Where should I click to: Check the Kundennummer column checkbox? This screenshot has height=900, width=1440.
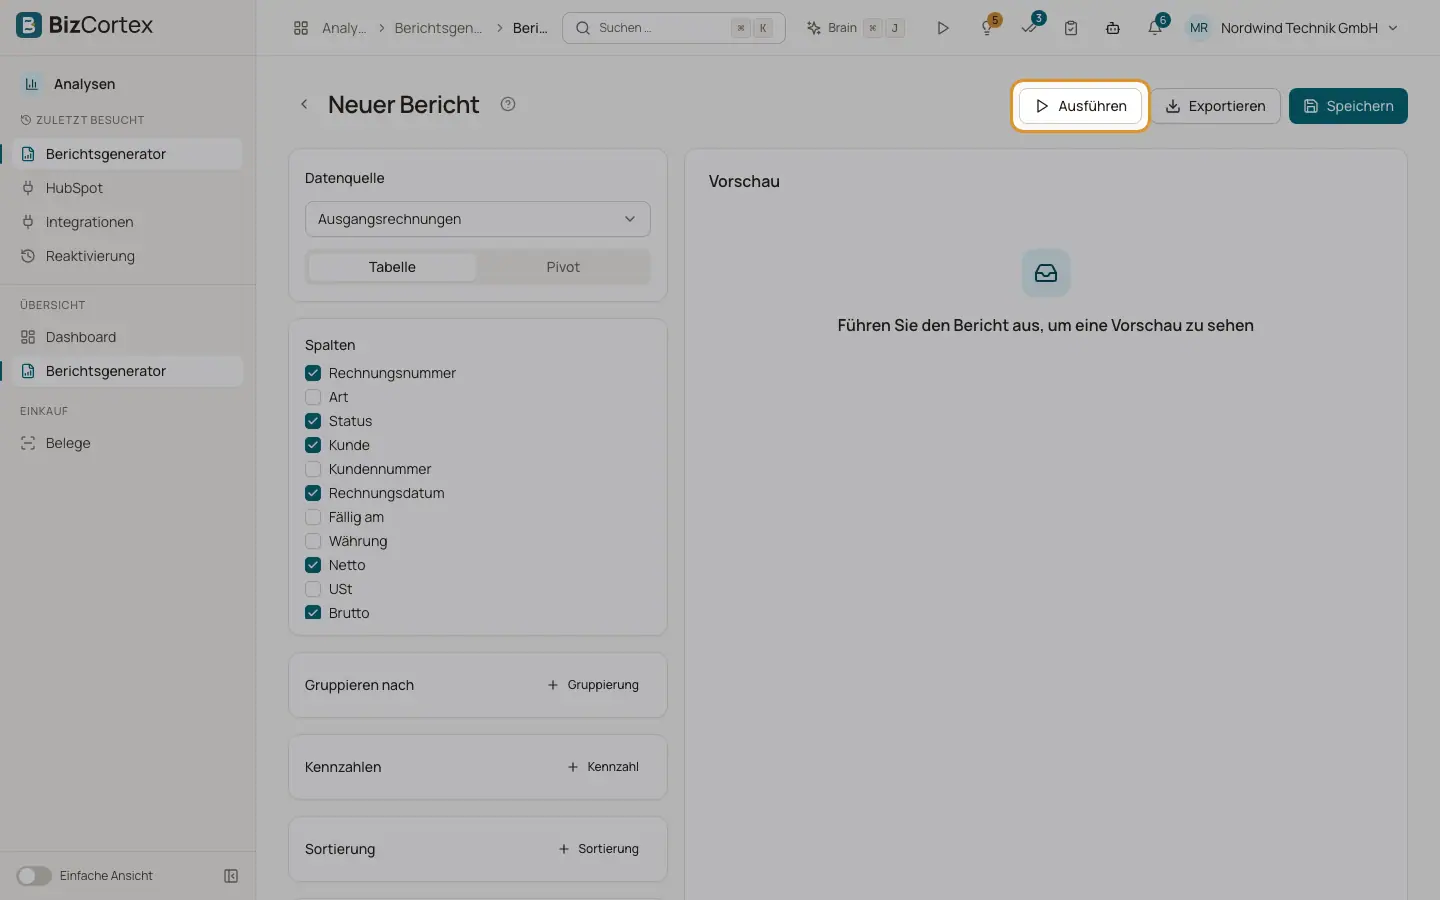tap(313, 469)
